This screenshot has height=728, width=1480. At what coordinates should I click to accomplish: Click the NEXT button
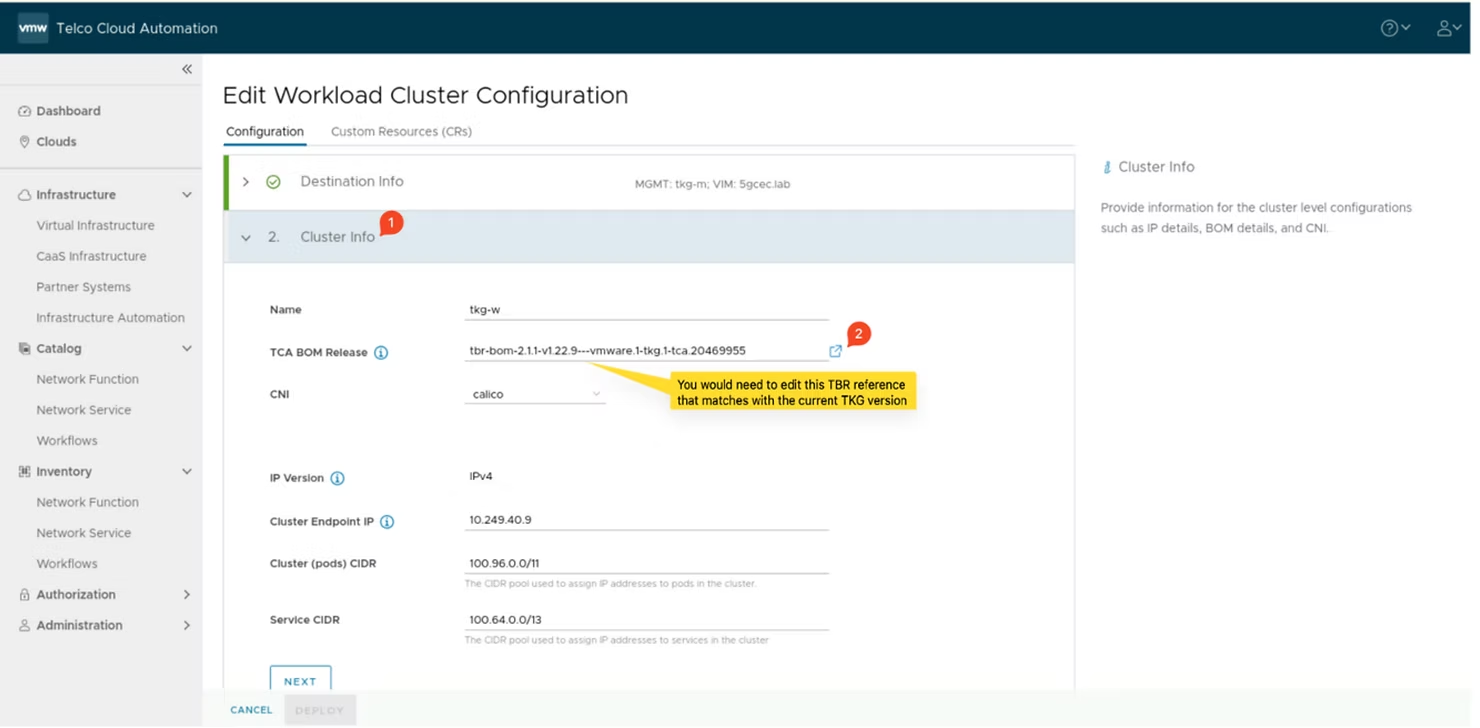(x=300, y=680)
